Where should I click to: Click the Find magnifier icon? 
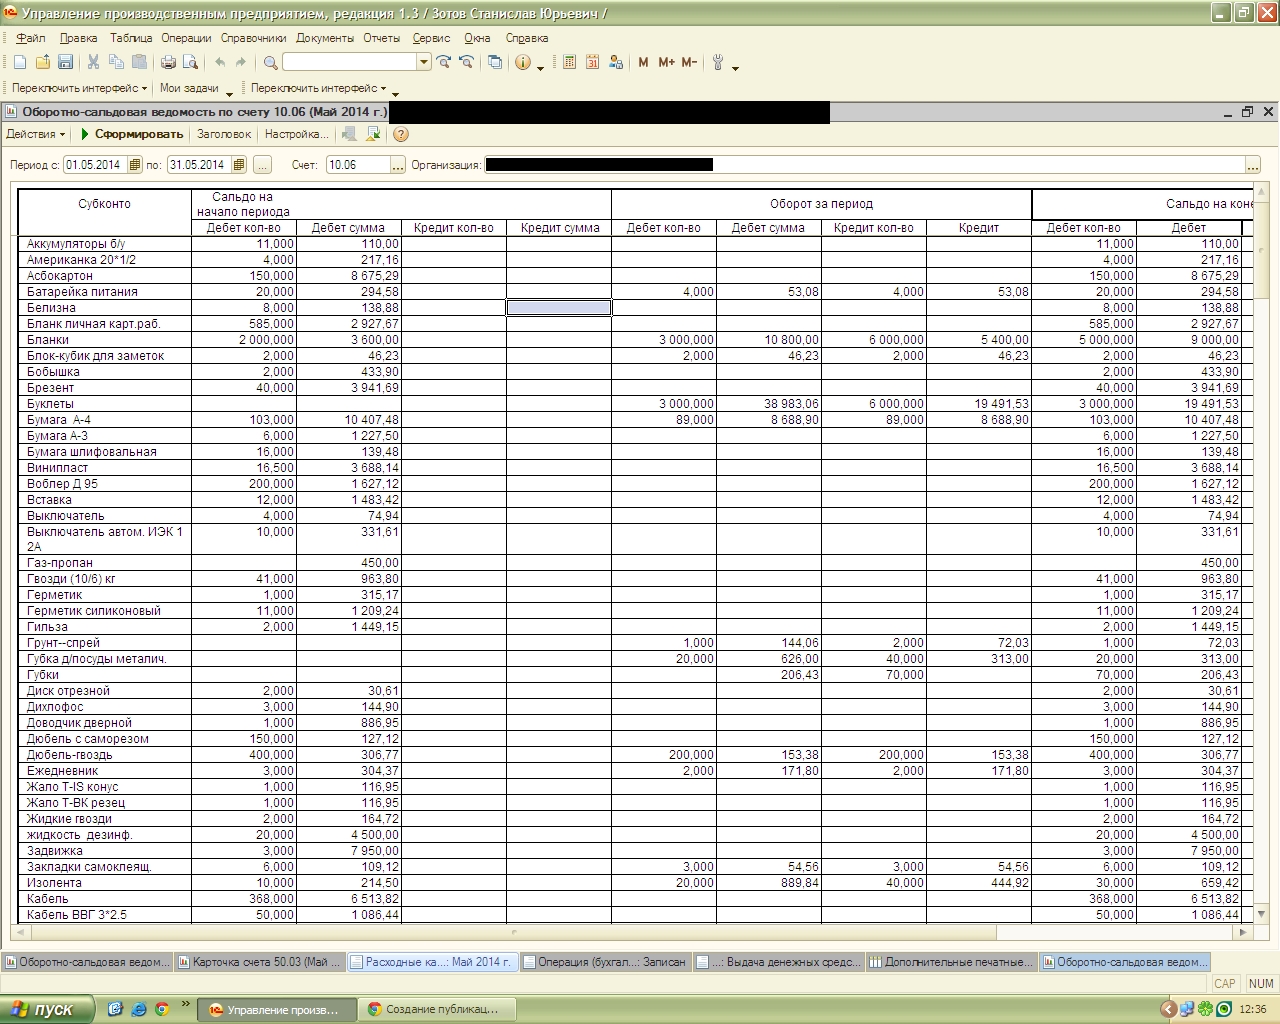point(270,62)
